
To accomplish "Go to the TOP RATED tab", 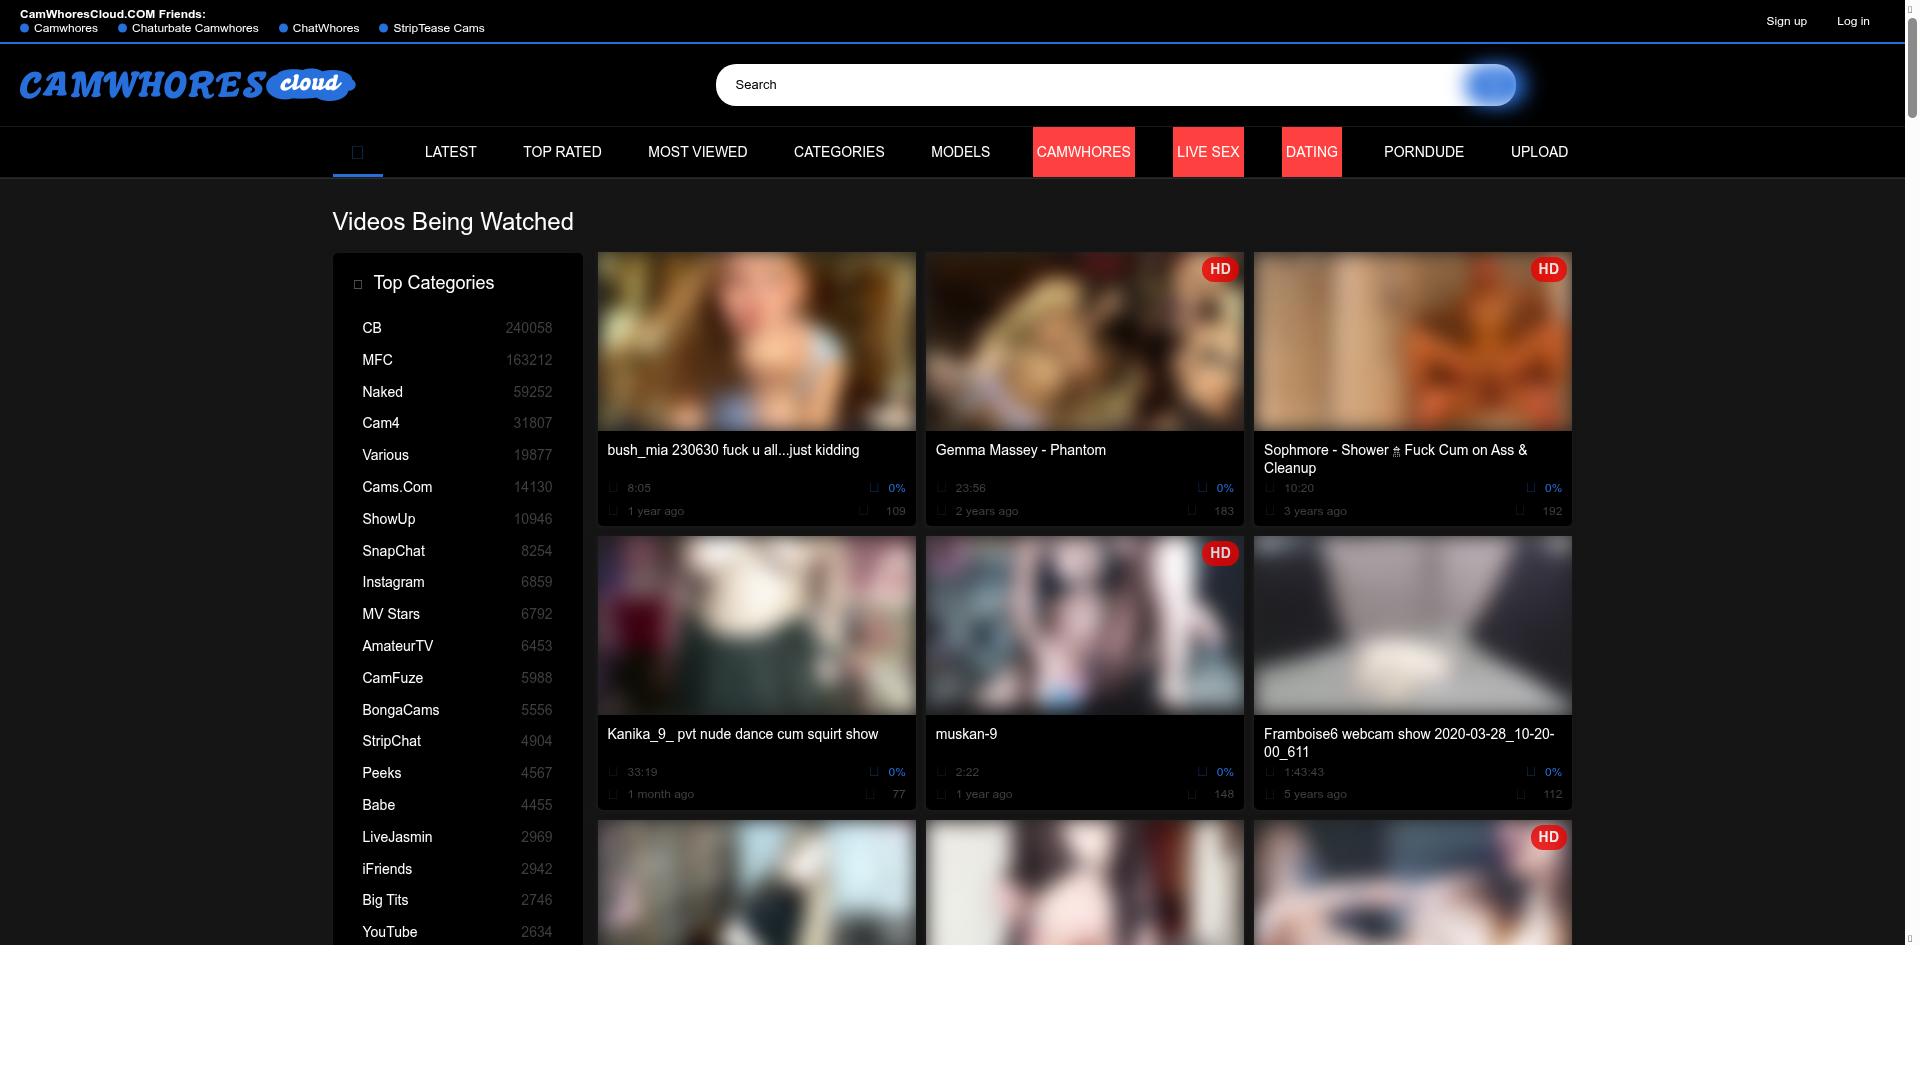I will click(x=562, y=152).
